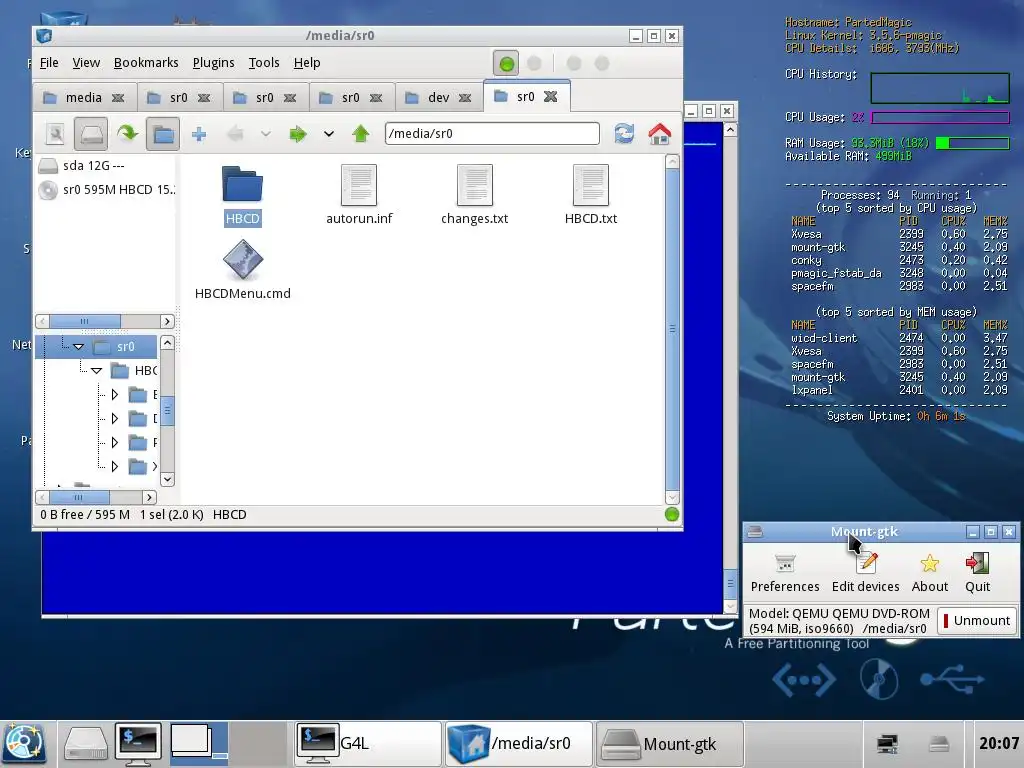Click the network tray icon

pyautogui.click(x=887, y=744)
